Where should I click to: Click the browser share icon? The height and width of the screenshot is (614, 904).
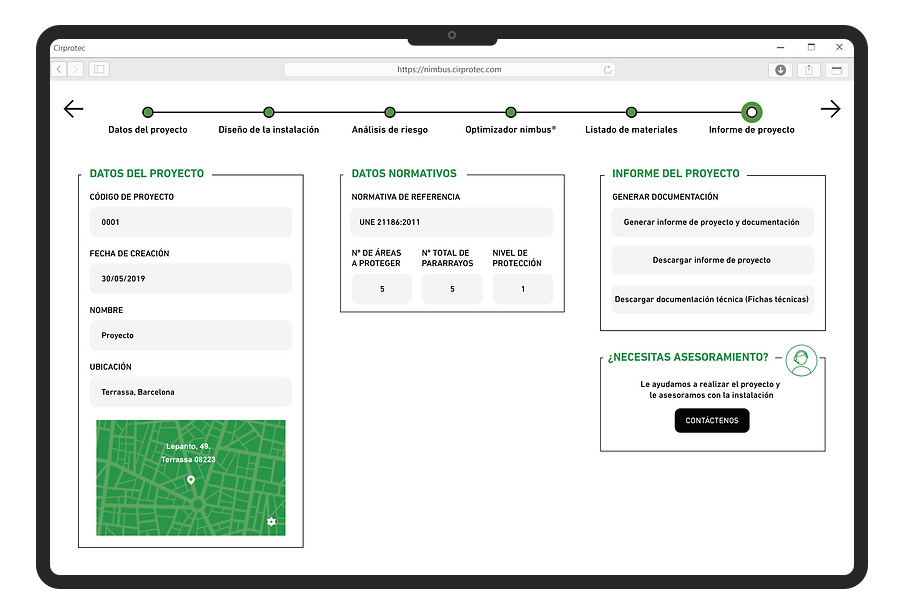(x=810, y=70)
